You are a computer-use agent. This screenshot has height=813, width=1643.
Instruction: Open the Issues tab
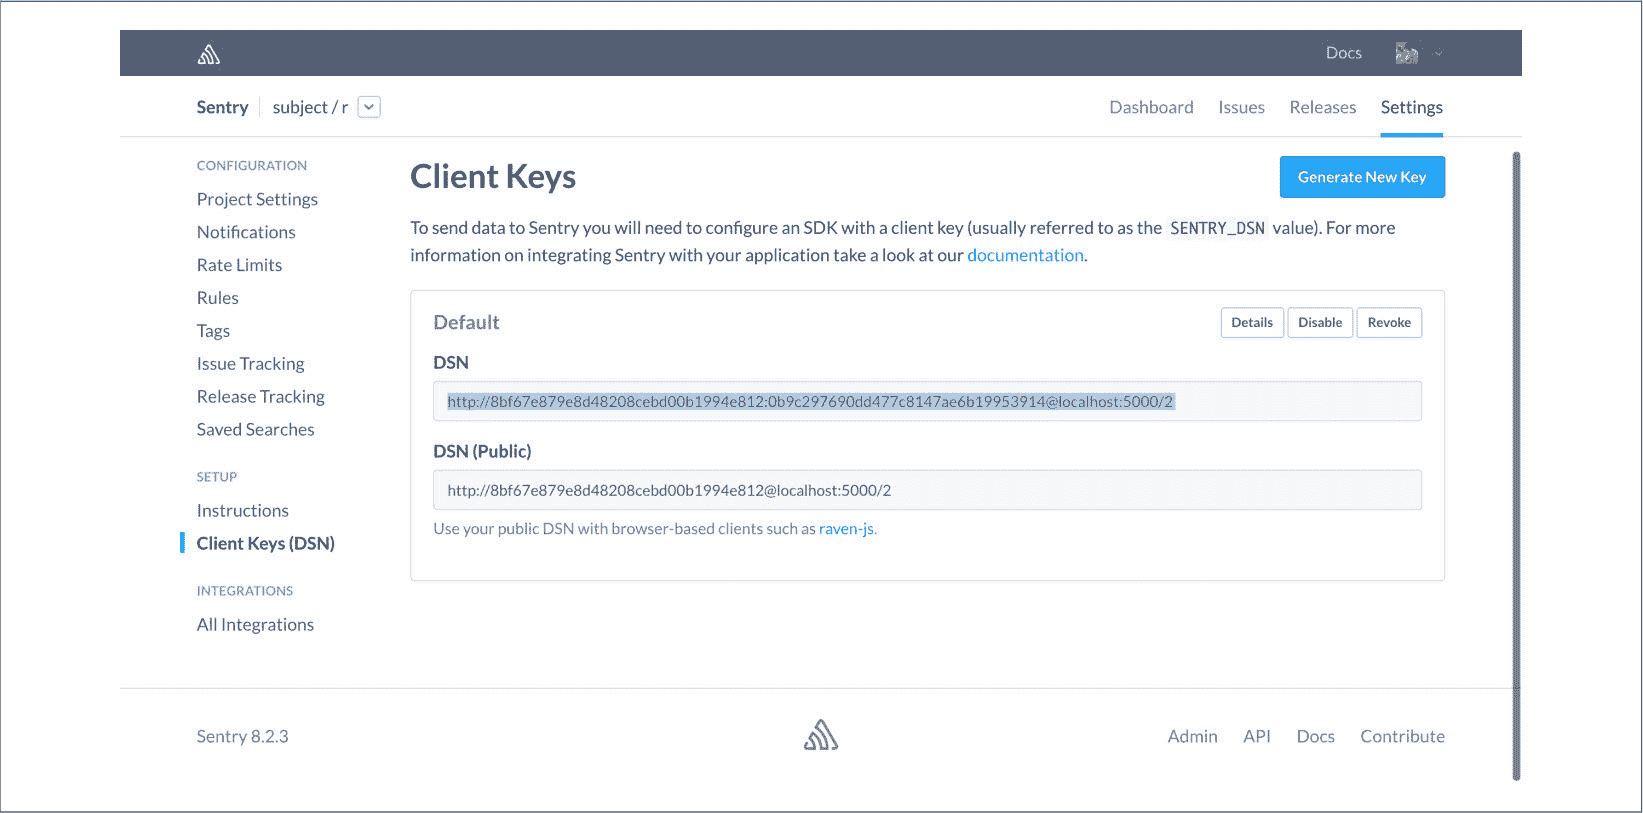1241,107
